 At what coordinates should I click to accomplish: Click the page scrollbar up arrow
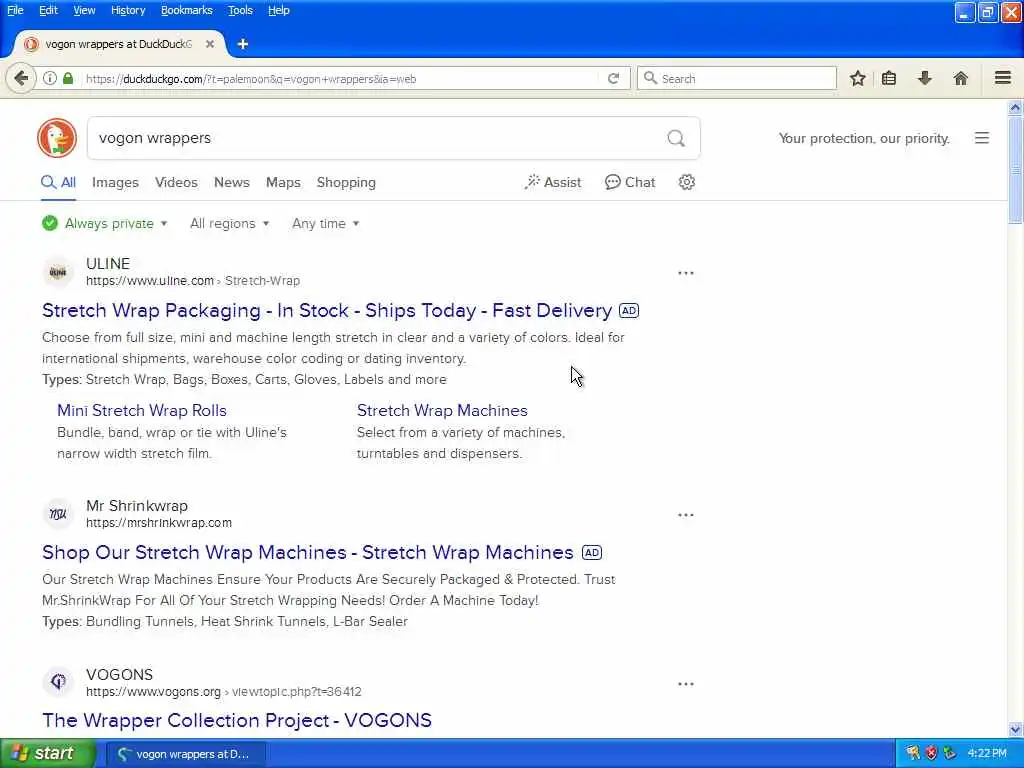(1016, 108)
